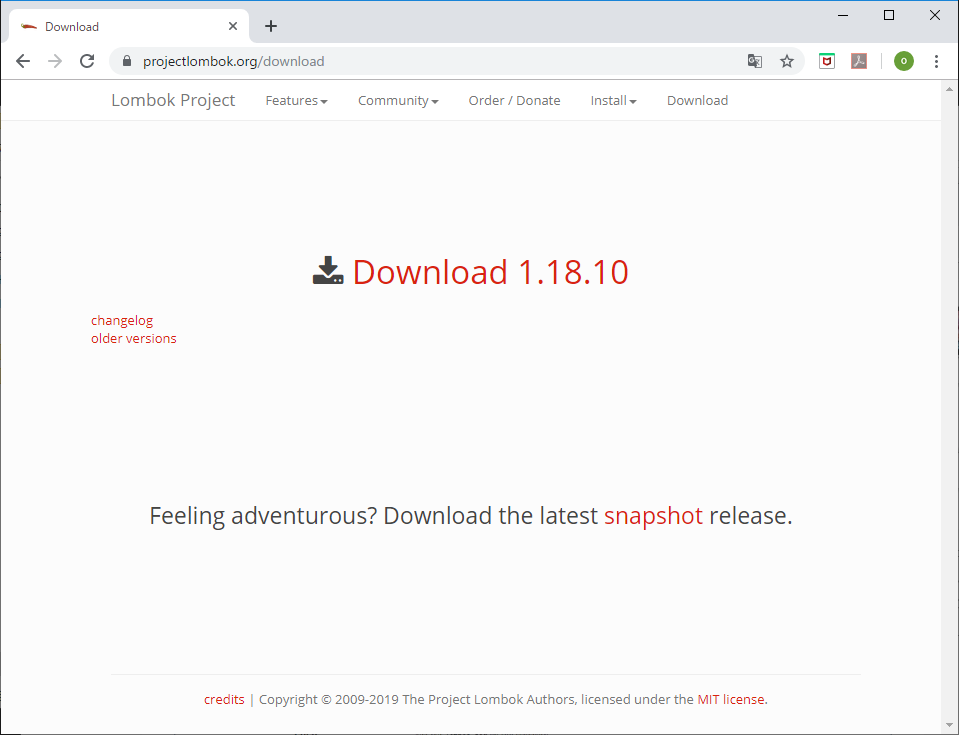This screenshot has width=959, height=735.
Task: Bookmark this page with the star
Action: [x=787, y=61]
